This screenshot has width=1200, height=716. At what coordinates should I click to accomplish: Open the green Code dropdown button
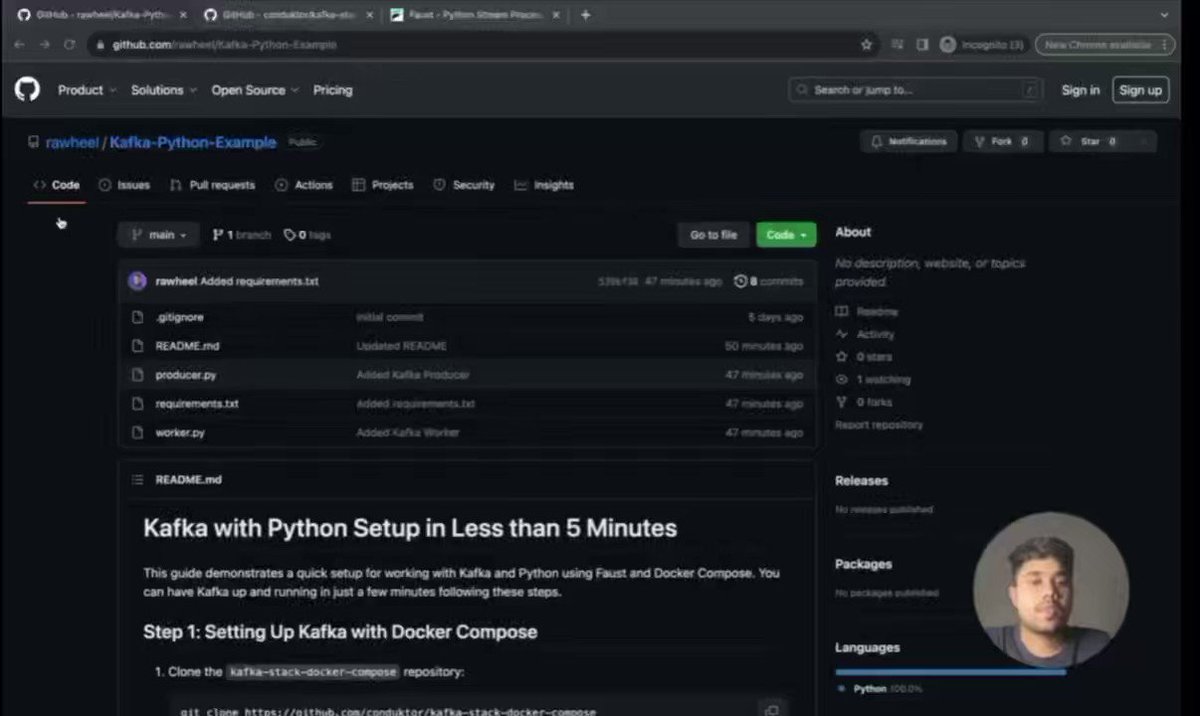click(x=786, y=235)
